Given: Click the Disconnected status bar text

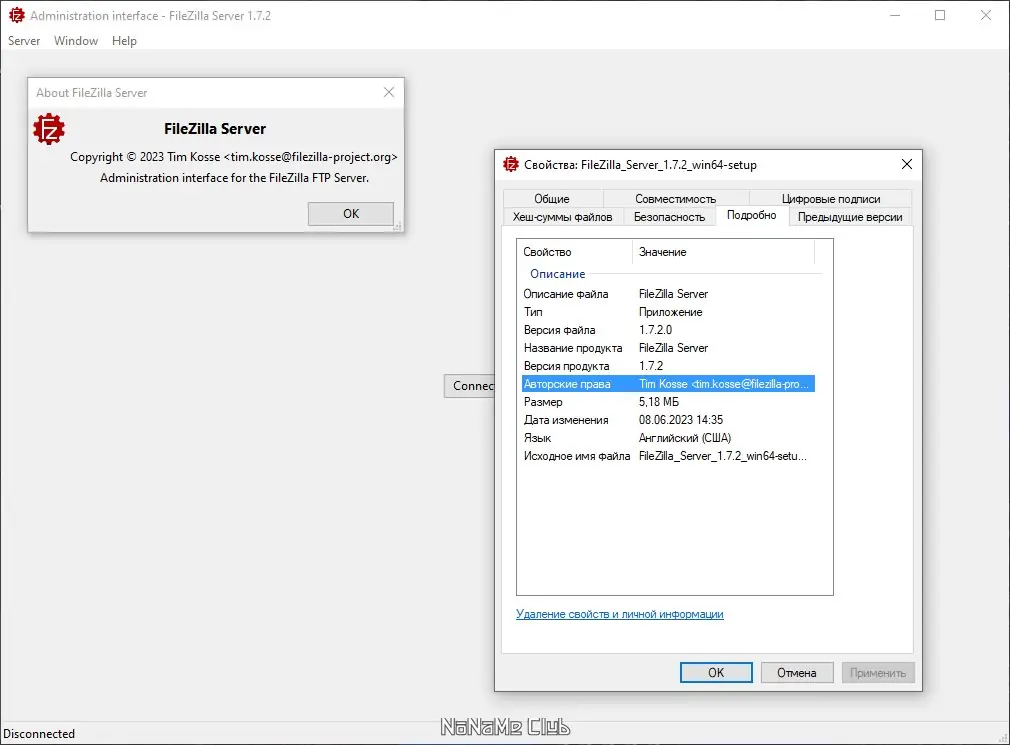Looking at the screenshot, I should pos(39,733).
